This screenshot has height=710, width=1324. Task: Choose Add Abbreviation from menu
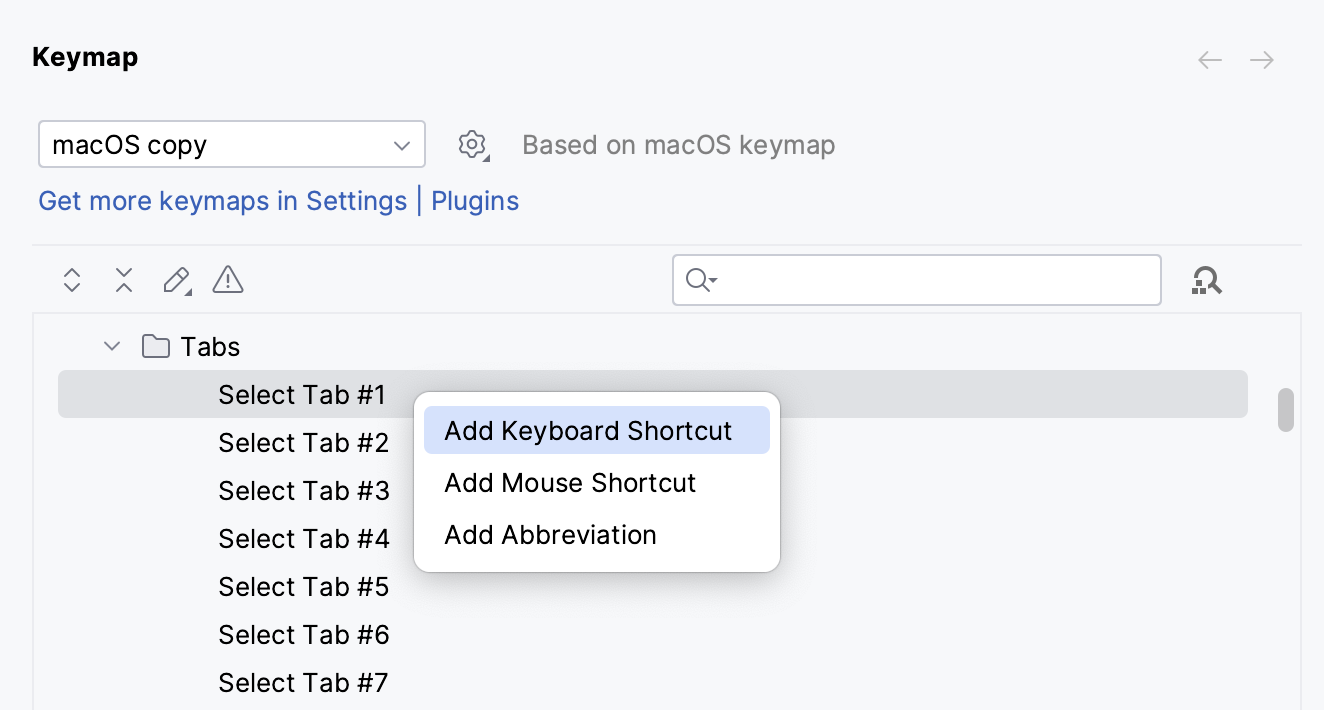click(549, 535)
